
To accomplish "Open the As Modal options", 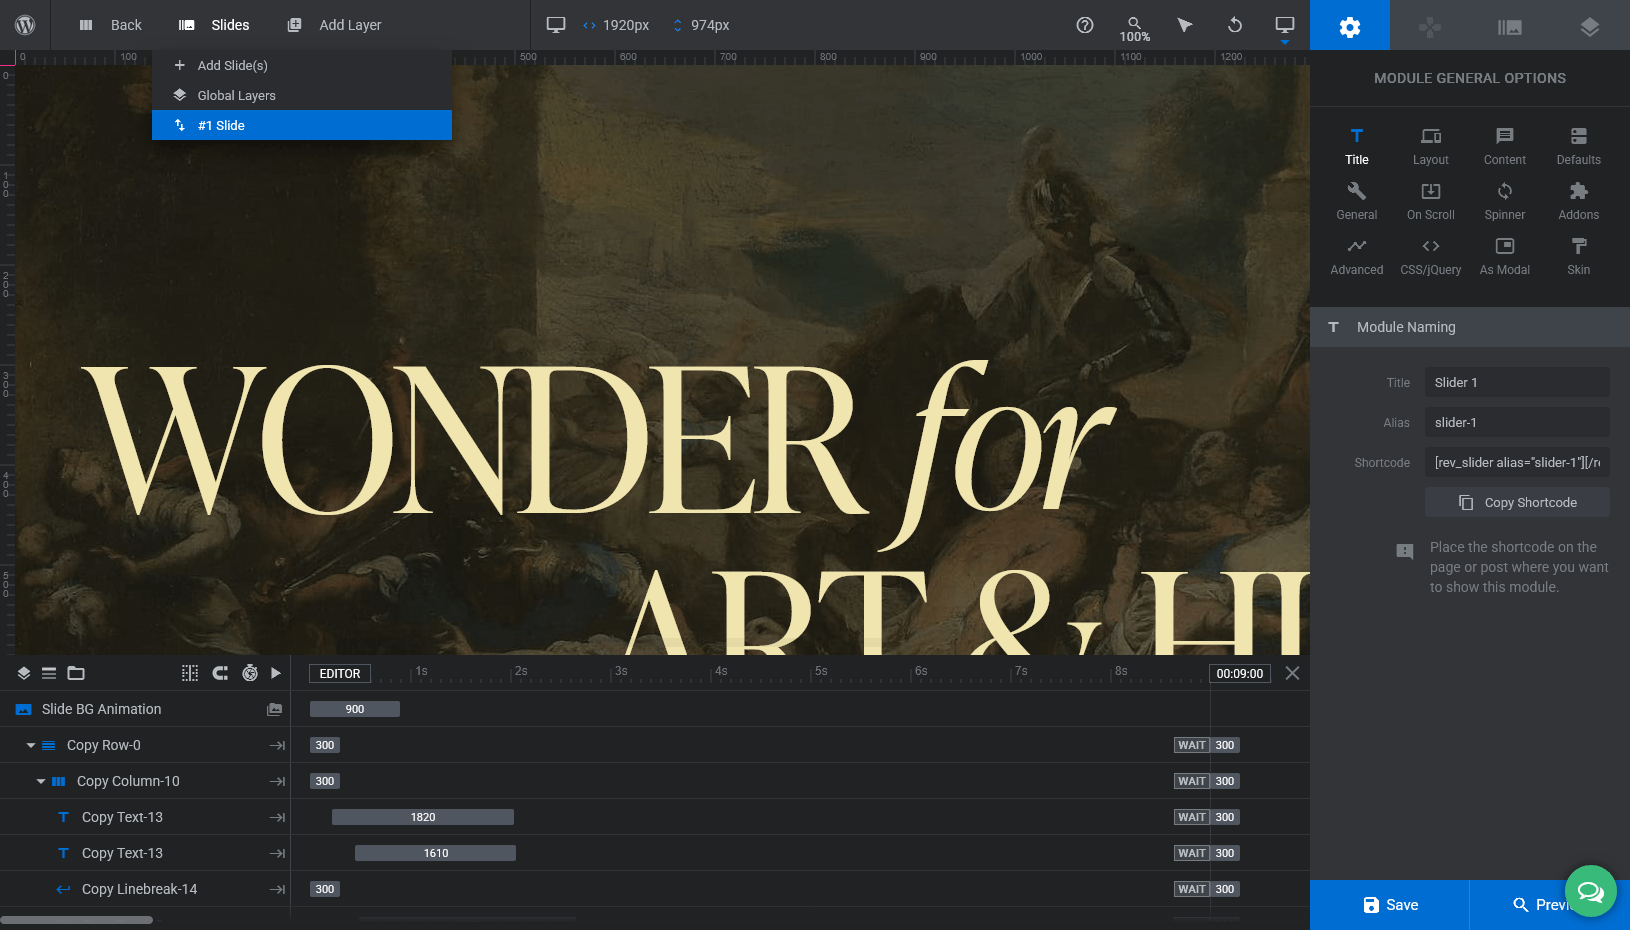I will coord(1505,256).
